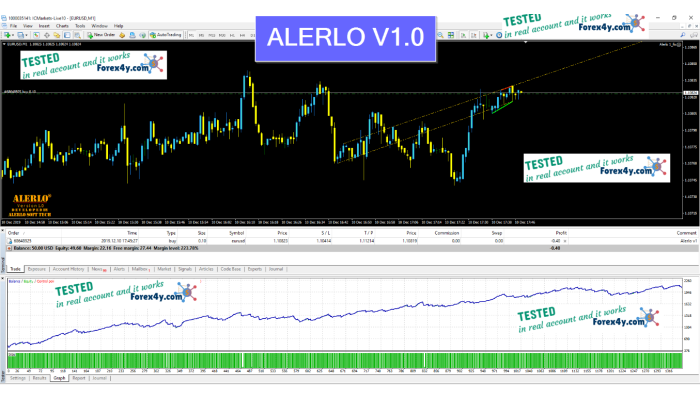Image resolution: width=700 pixels, height=400 pixels.
Task: Close the order via the x beside profit
Action: coord(565,241)
